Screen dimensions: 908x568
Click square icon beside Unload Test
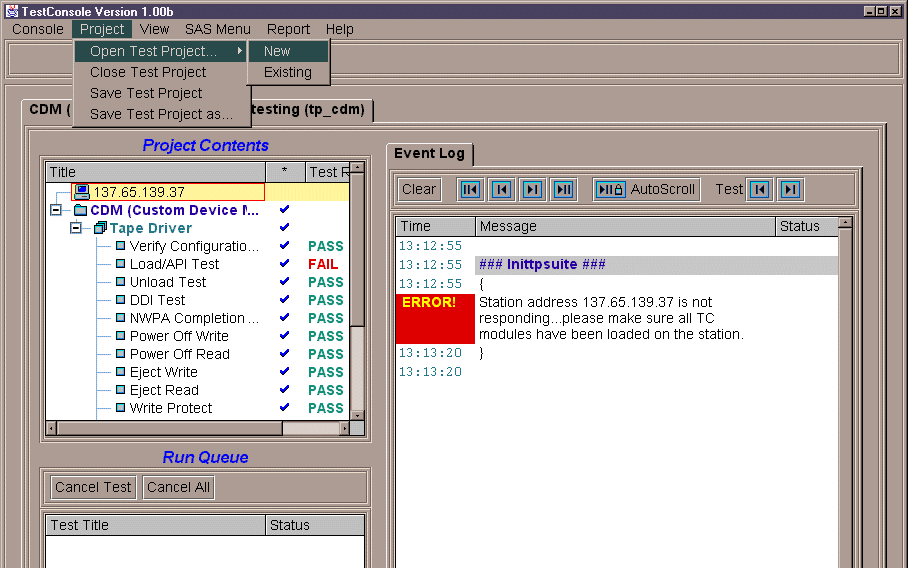point(120,281)
